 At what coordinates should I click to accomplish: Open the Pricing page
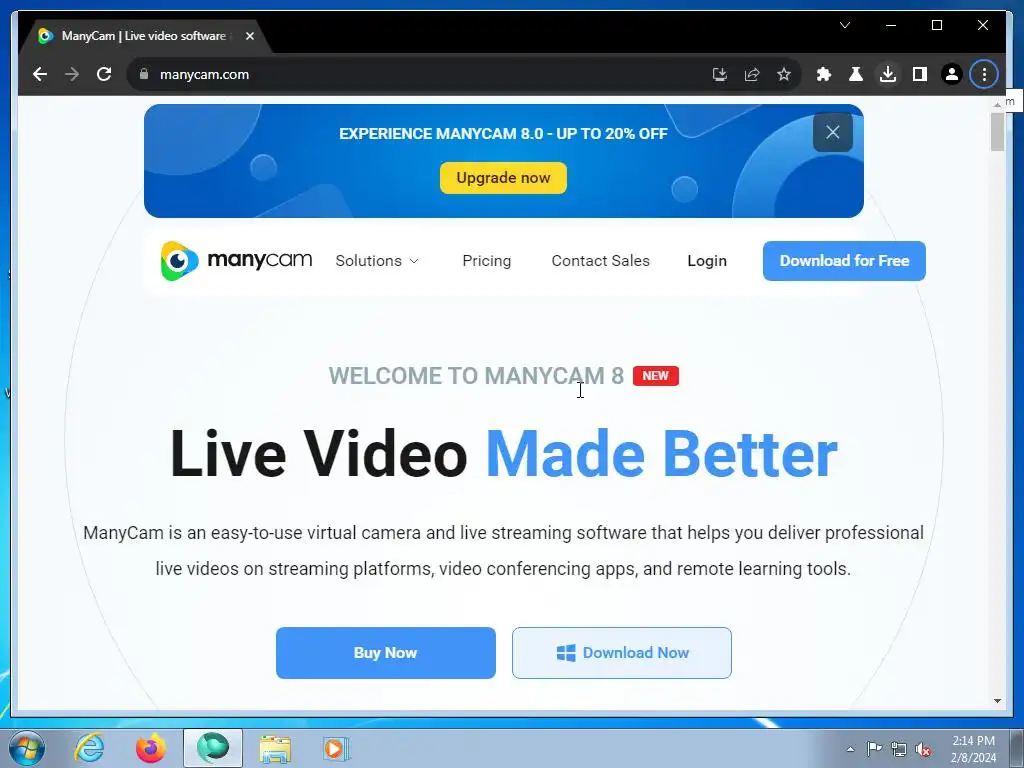(x=487, y=261)
